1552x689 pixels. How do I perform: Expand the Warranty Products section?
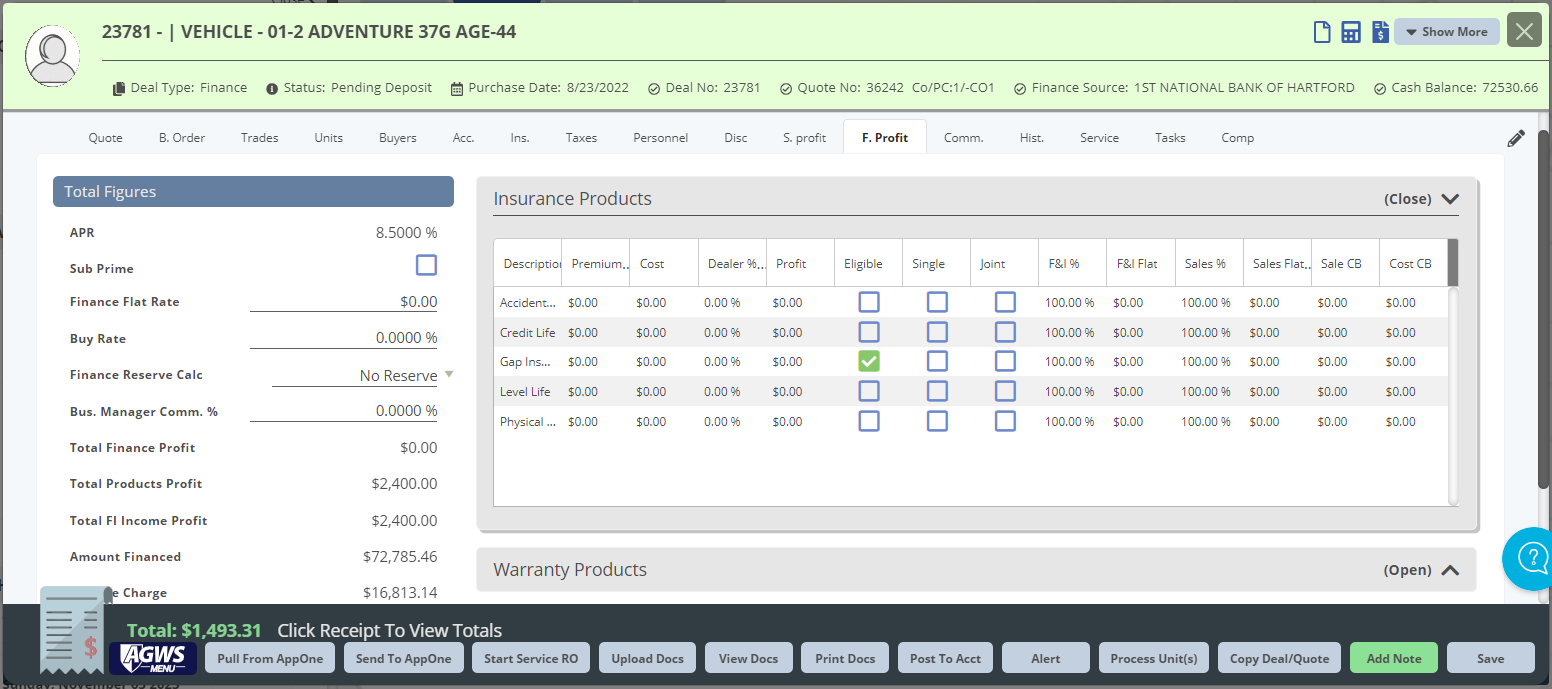tap(1450, 570)
